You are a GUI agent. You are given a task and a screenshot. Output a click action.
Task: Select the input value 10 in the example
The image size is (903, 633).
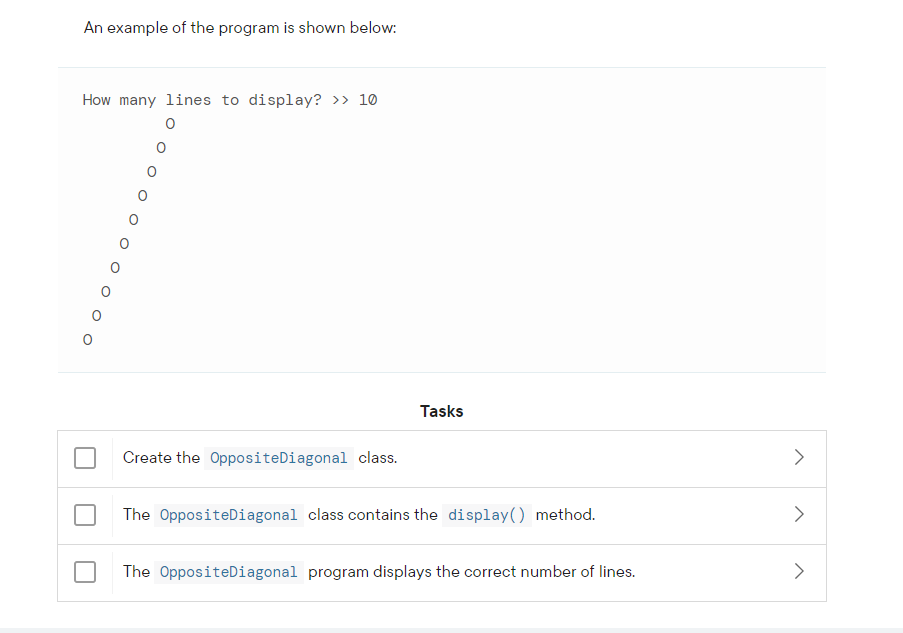(x=369, y=99)
